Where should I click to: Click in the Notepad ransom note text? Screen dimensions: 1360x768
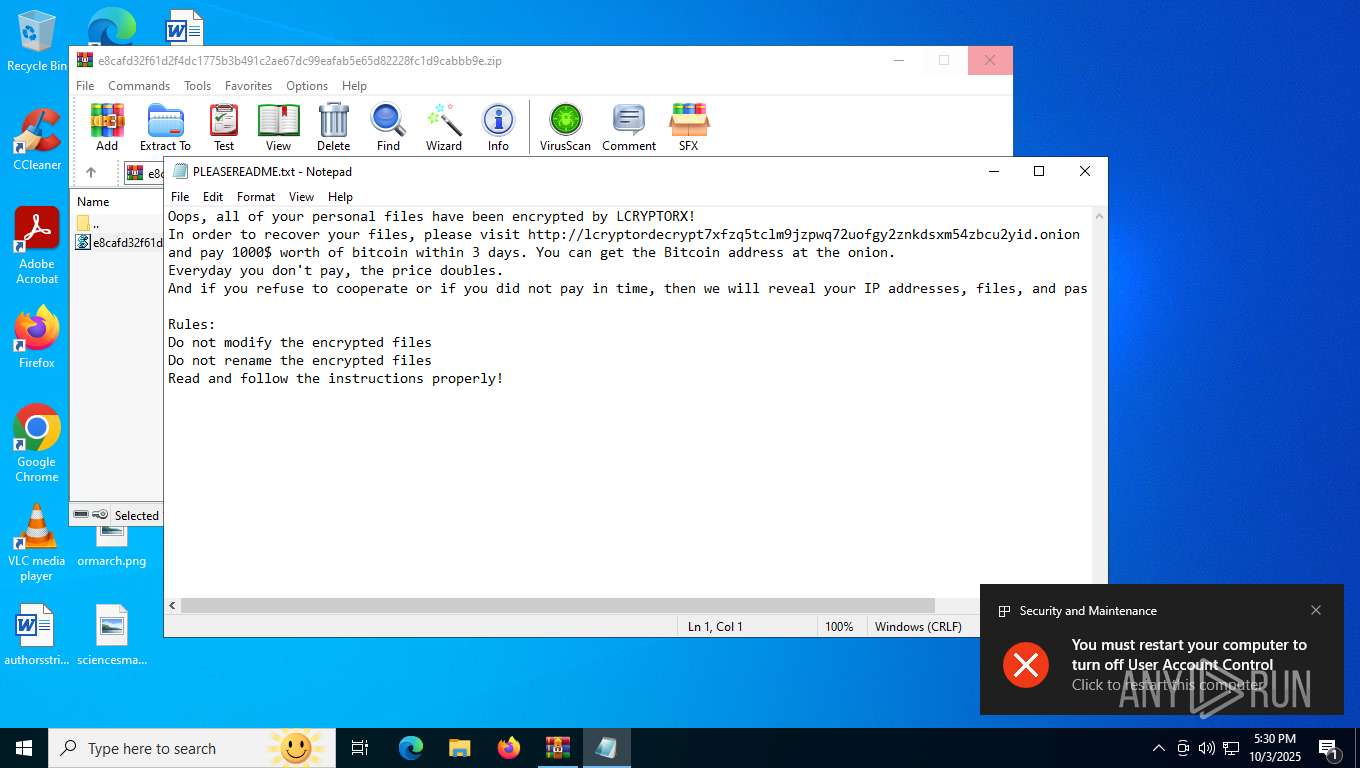628,400
